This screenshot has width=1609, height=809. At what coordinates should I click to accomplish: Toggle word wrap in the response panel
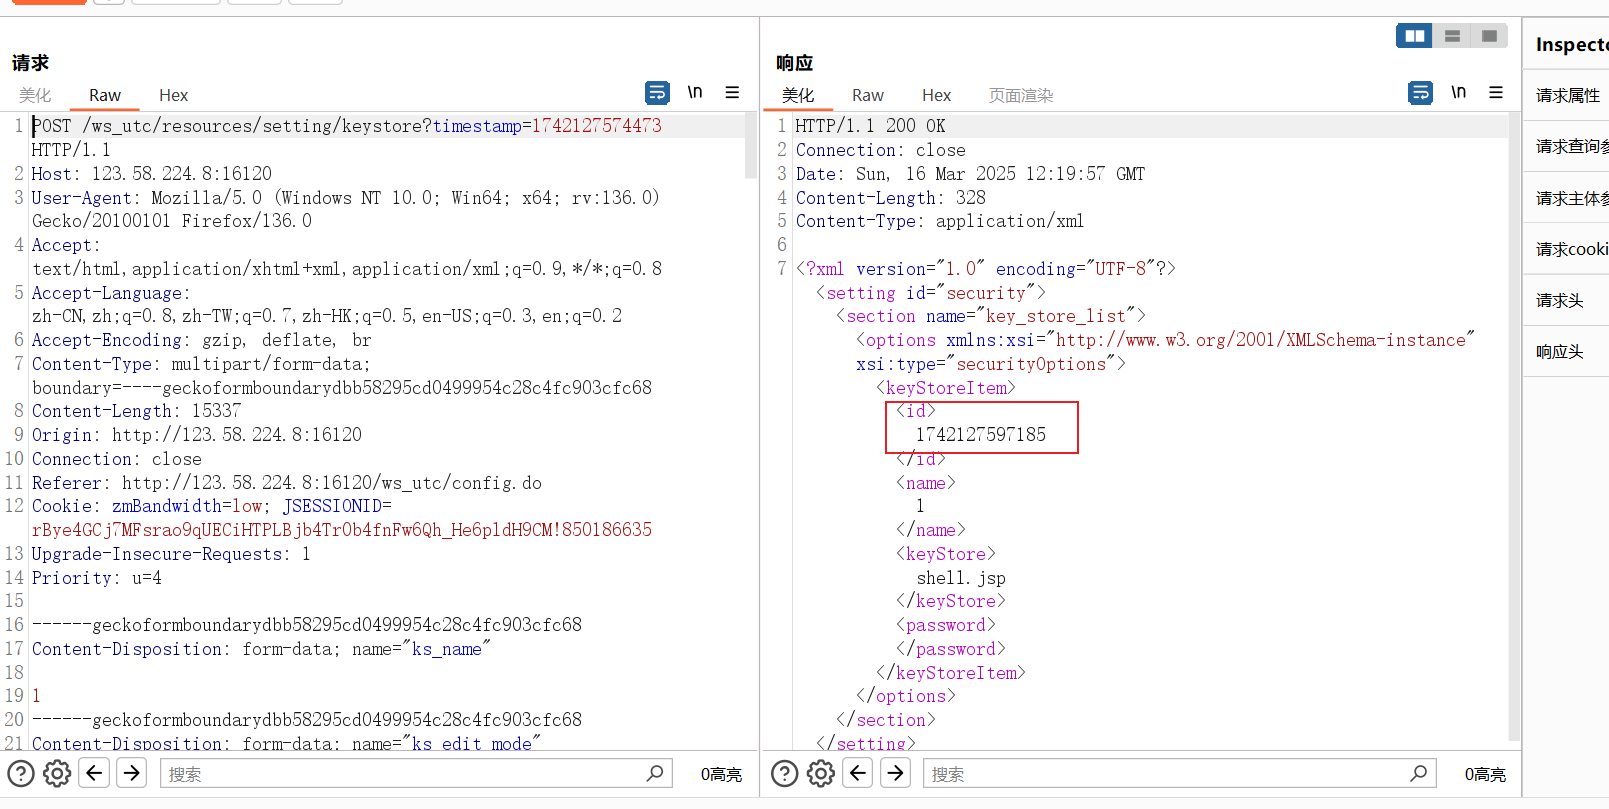coord(1420,93)
